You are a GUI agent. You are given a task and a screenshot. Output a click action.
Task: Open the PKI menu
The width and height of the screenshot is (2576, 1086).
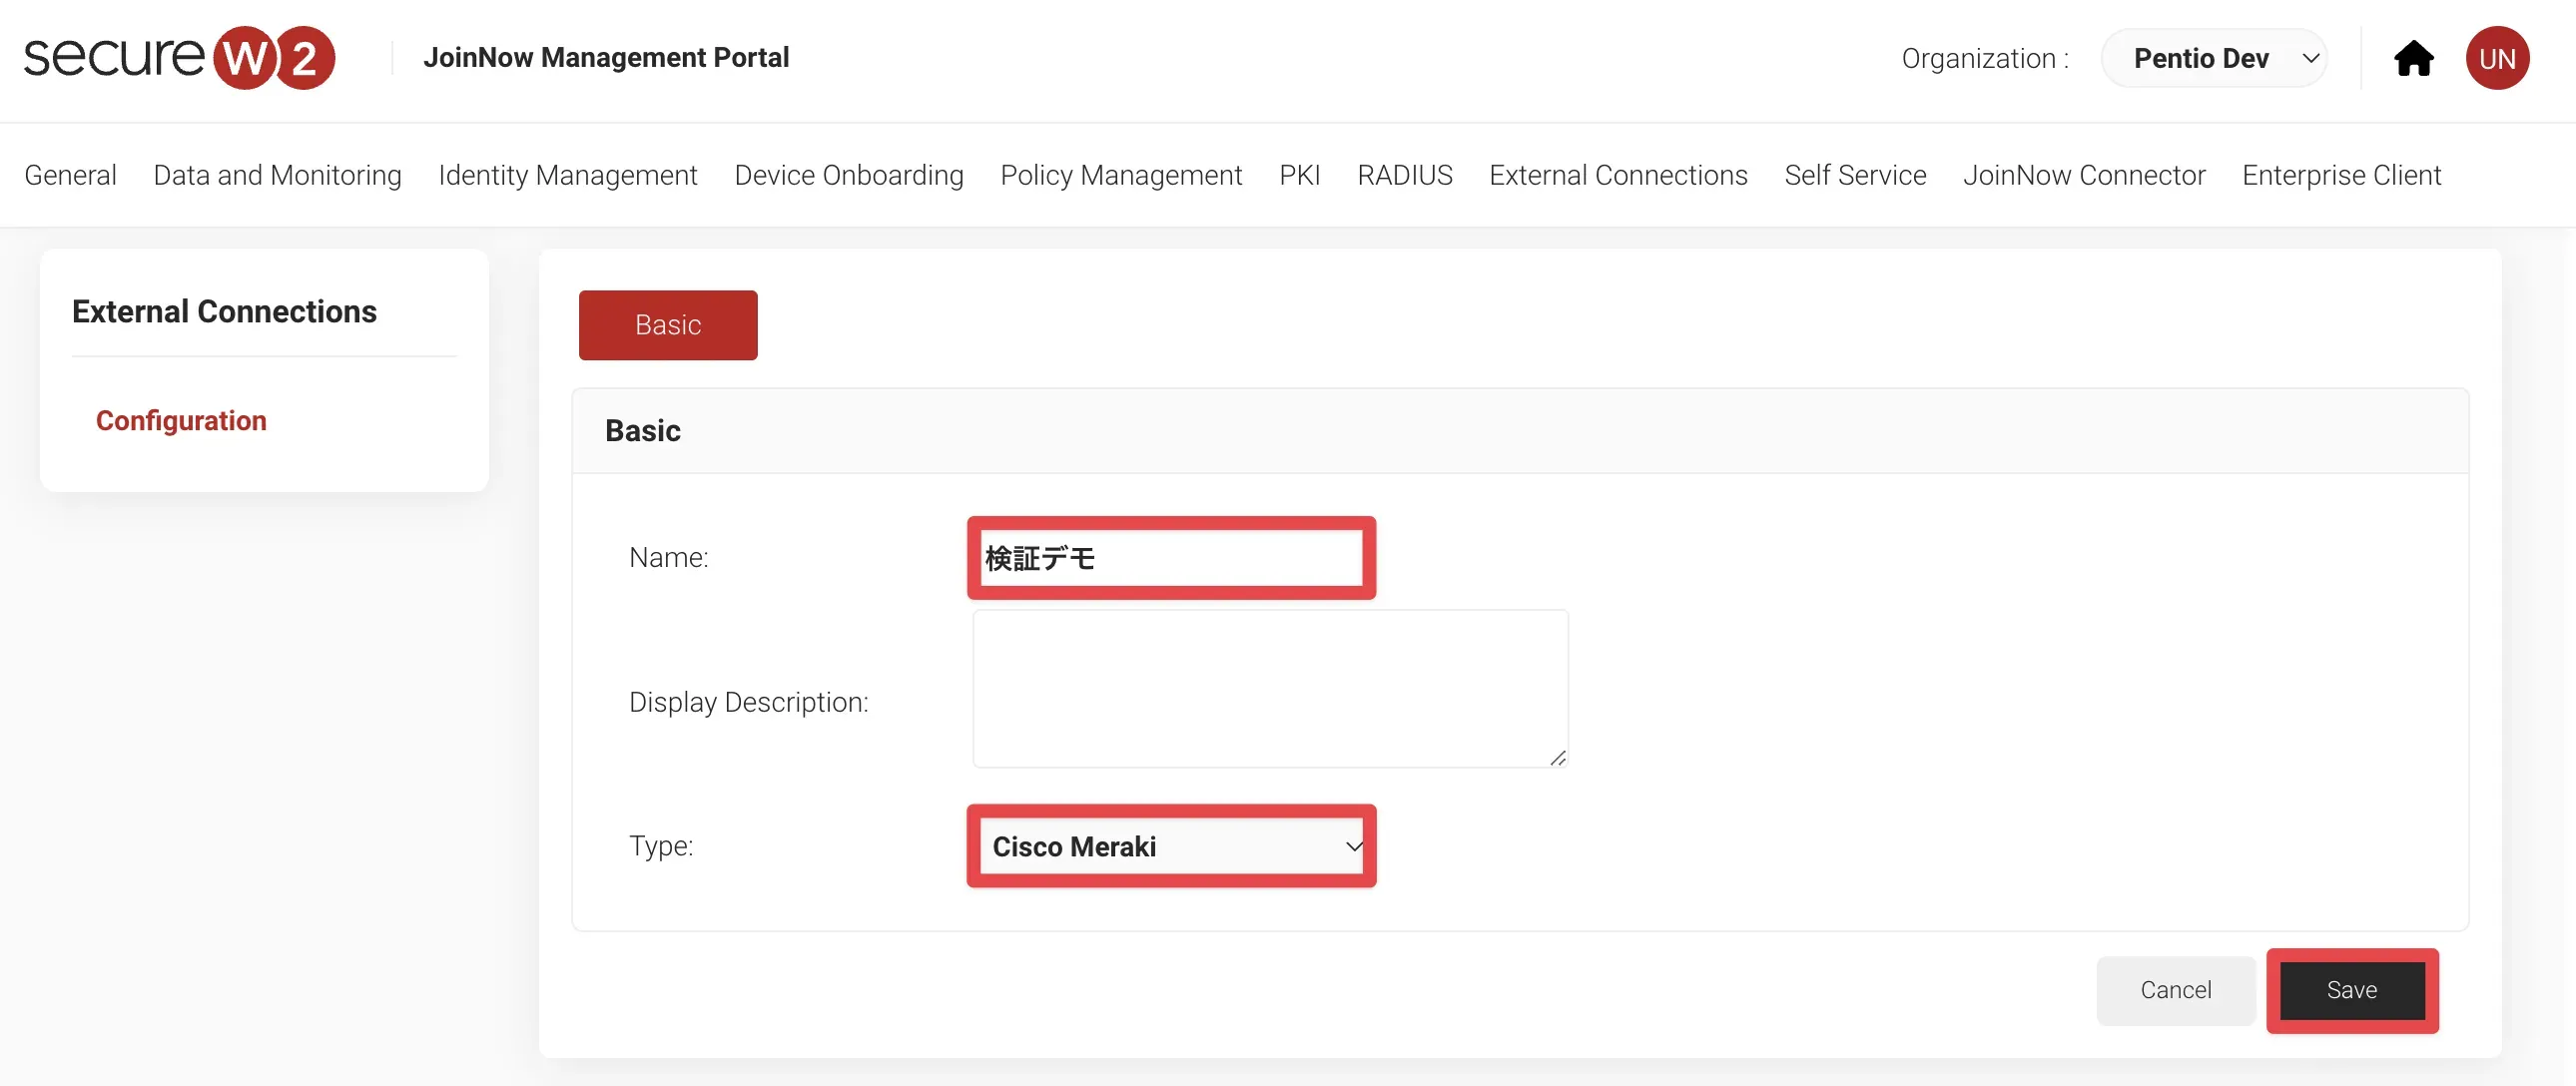click(x=1299, y=175)
